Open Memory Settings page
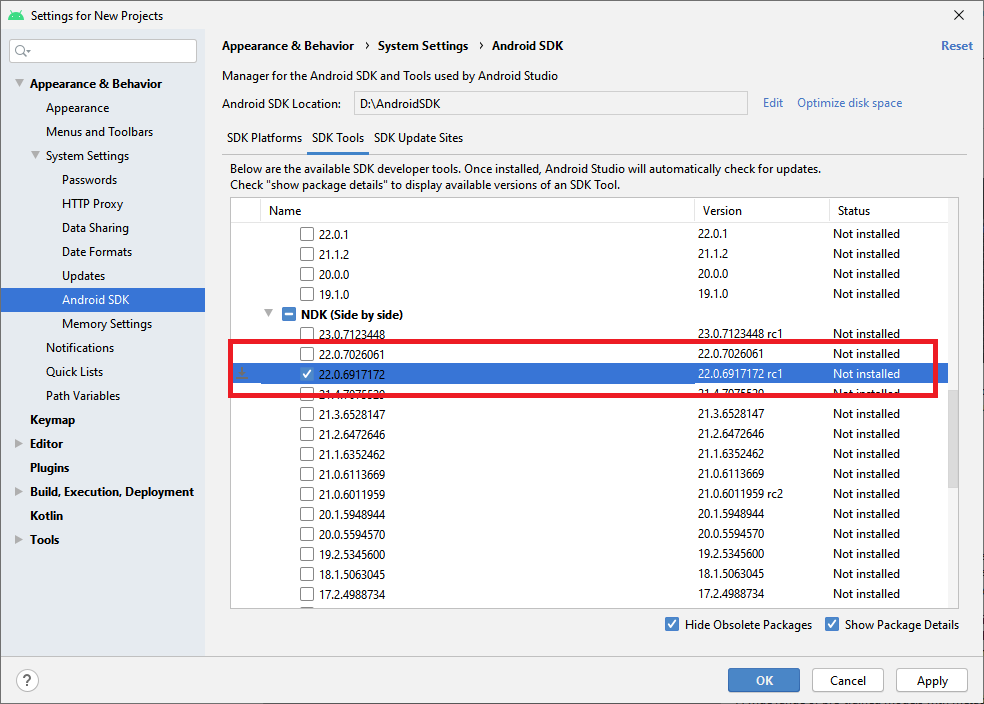This screenshot has height=704, width=984. [107, 324]
